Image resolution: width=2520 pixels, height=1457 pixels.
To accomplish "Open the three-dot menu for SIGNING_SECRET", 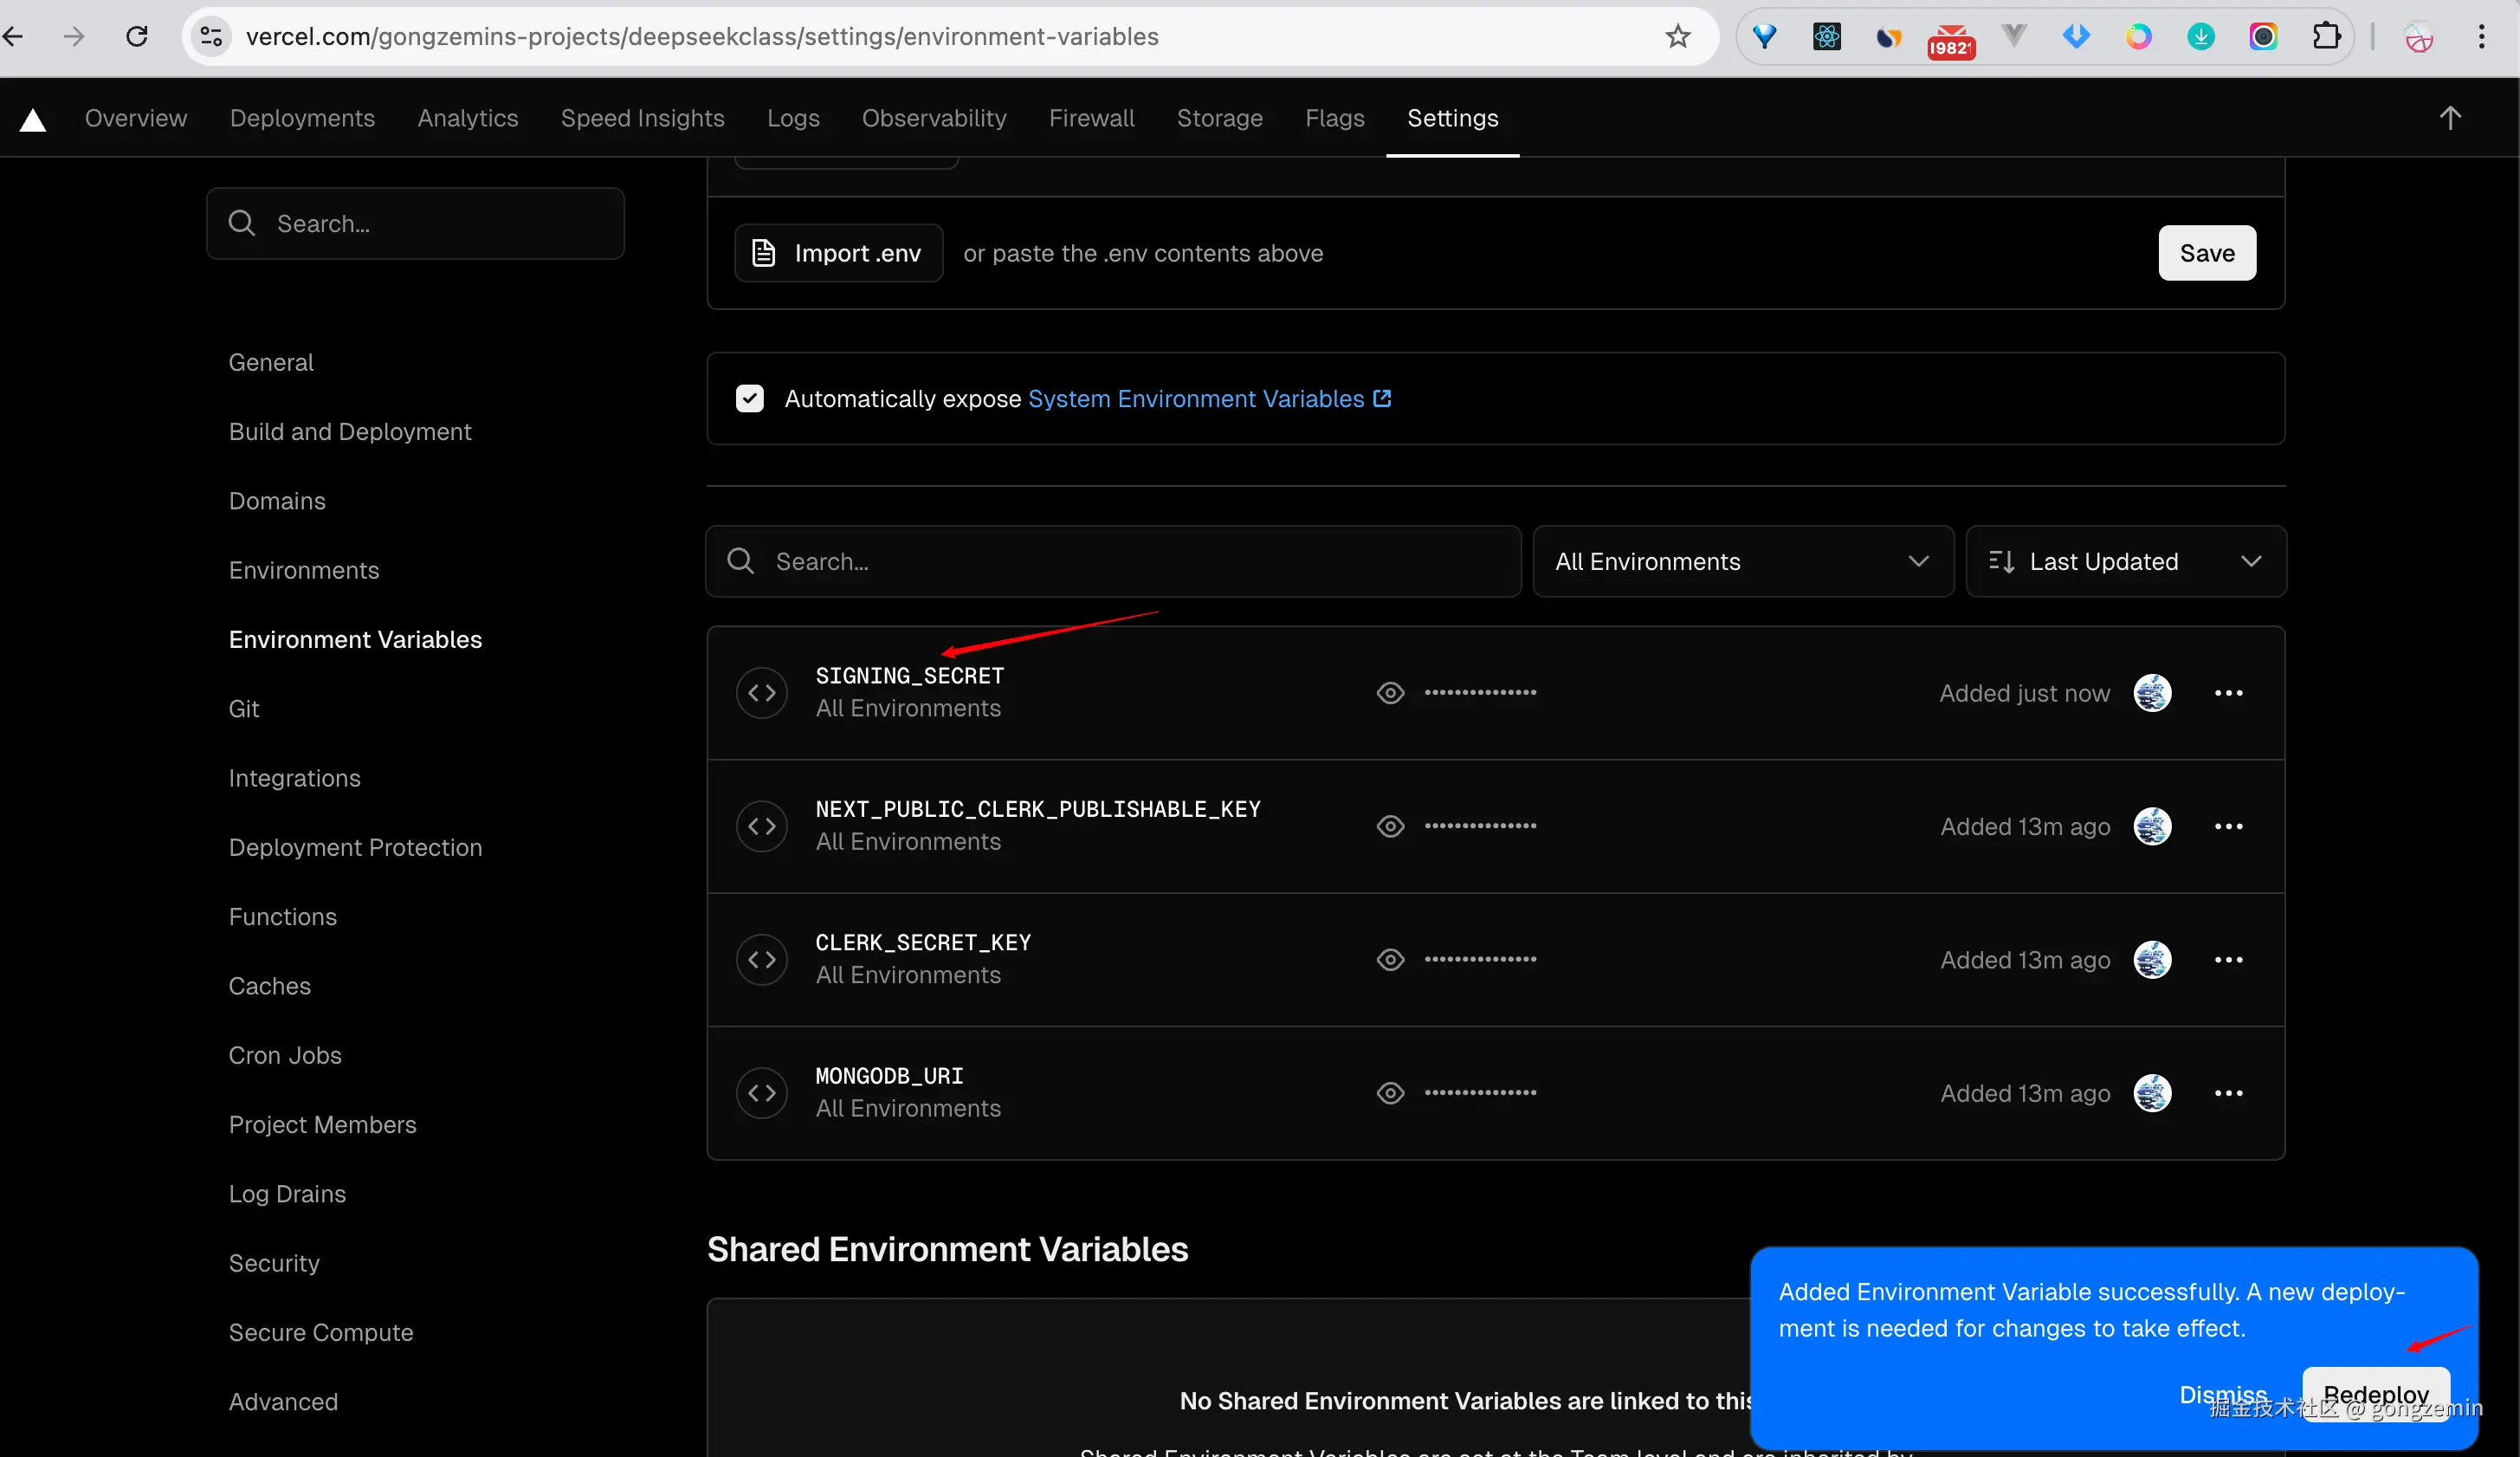I will (2228, 693).
